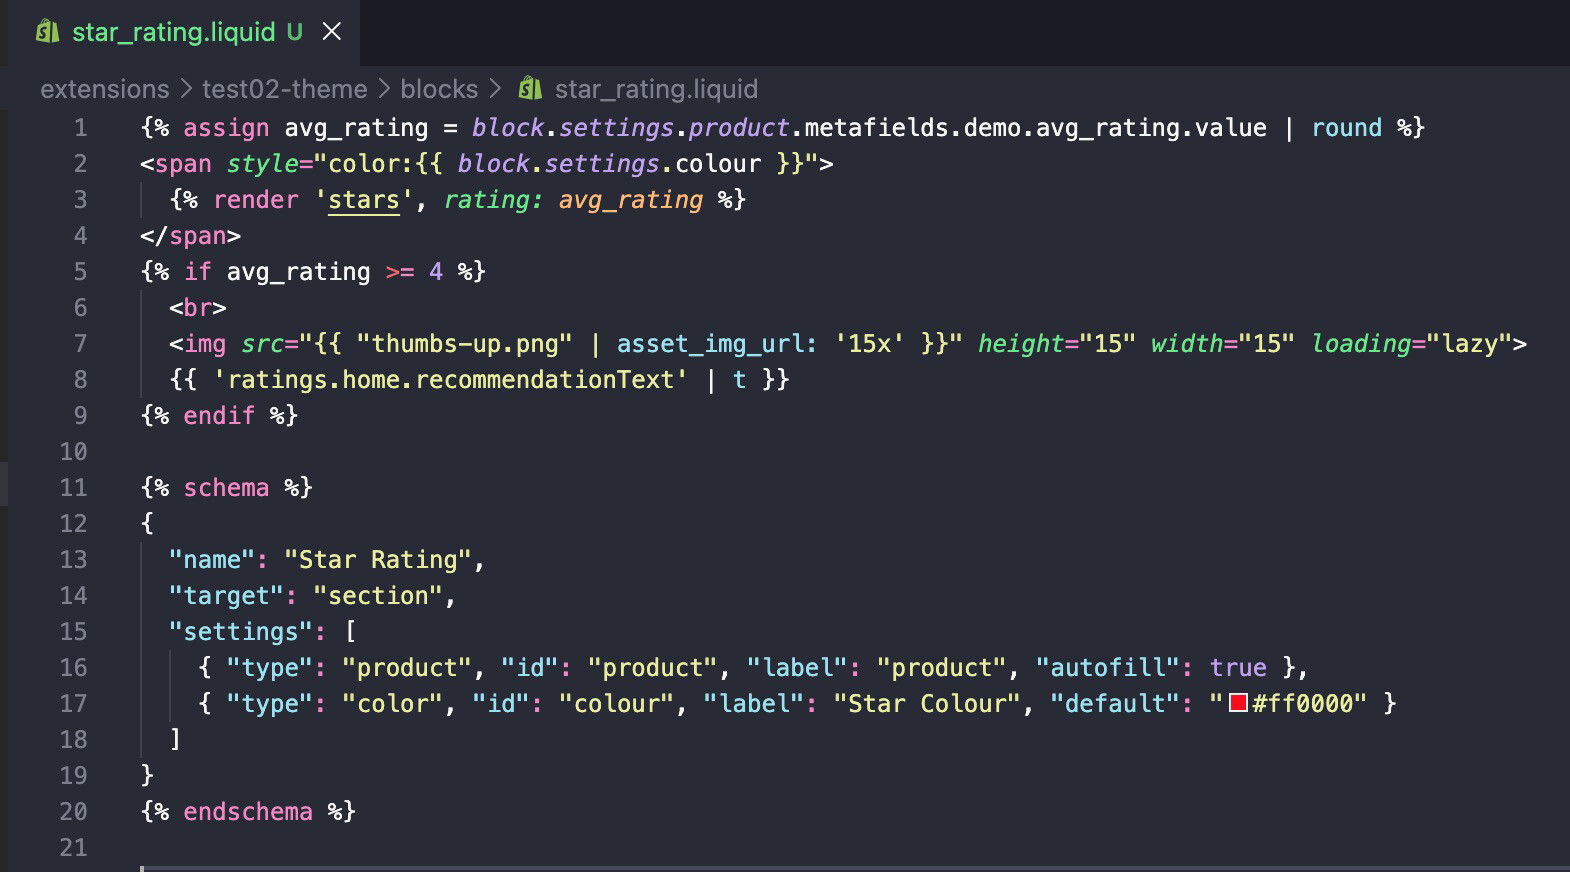Open the red #ff0000 color swatch
The width and height of the screenshot is (1570, 872).
click(x=1238, y=703)
